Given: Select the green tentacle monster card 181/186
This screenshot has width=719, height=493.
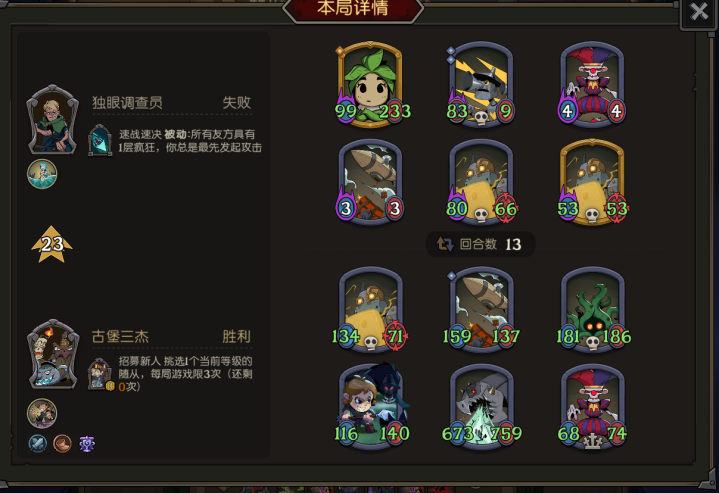Looking at the screenshot, I should 592,310.
